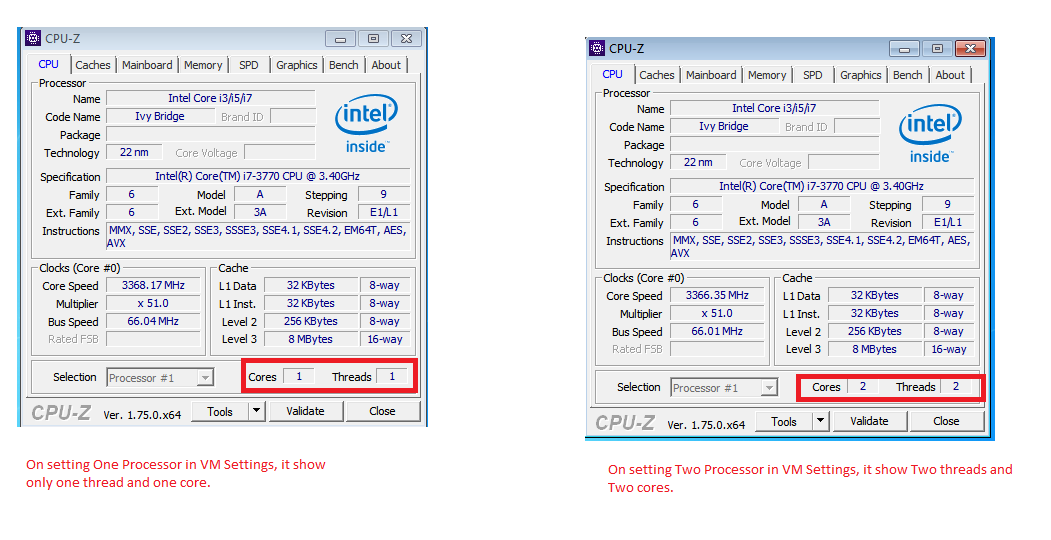Click Validate button in left window

[306, 411]
